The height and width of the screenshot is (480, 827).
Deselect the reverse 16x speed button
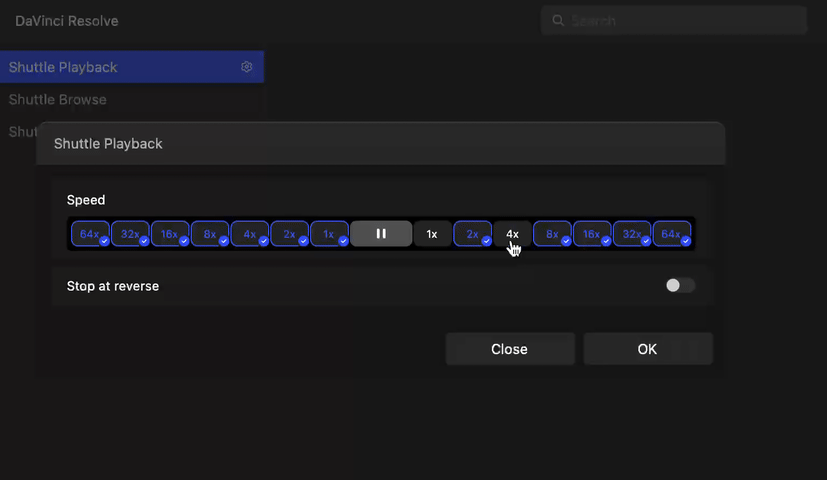tap(170, 234)
